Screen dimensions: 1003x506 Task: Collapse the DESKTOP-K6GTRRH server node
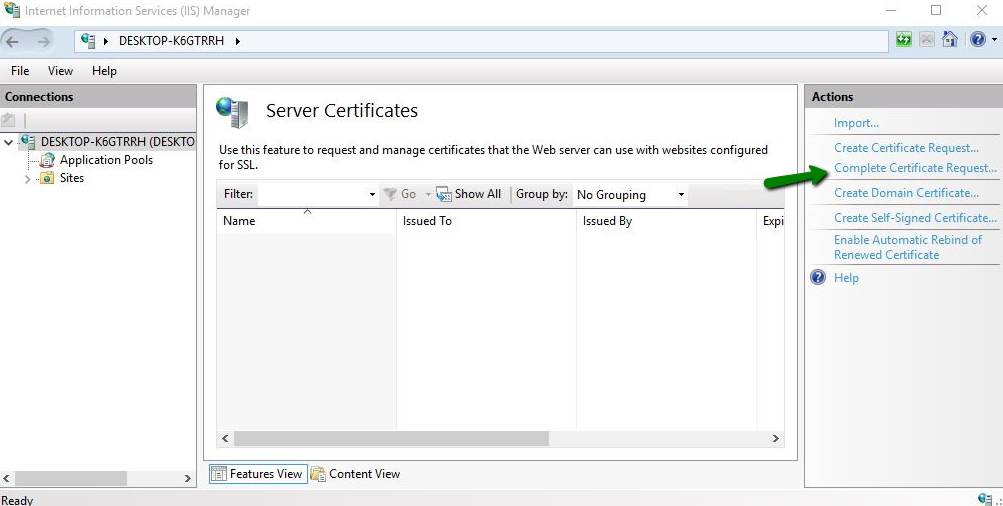[x=9, y=142]
